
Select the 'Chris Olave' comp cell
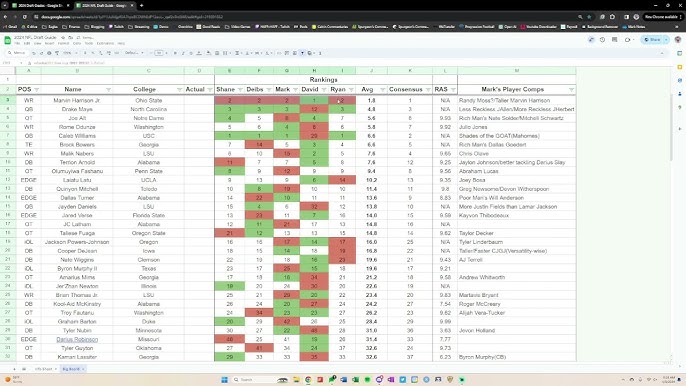[516, 154]
